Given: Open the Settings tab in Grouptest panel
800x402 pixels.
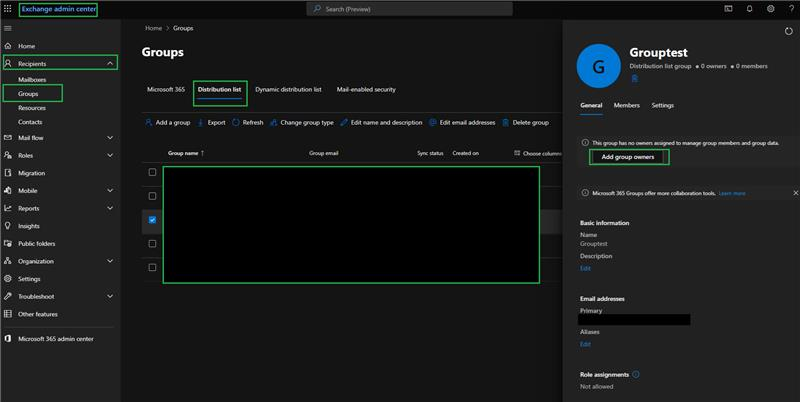Looking at the screenshot, I should pos(662,105).
